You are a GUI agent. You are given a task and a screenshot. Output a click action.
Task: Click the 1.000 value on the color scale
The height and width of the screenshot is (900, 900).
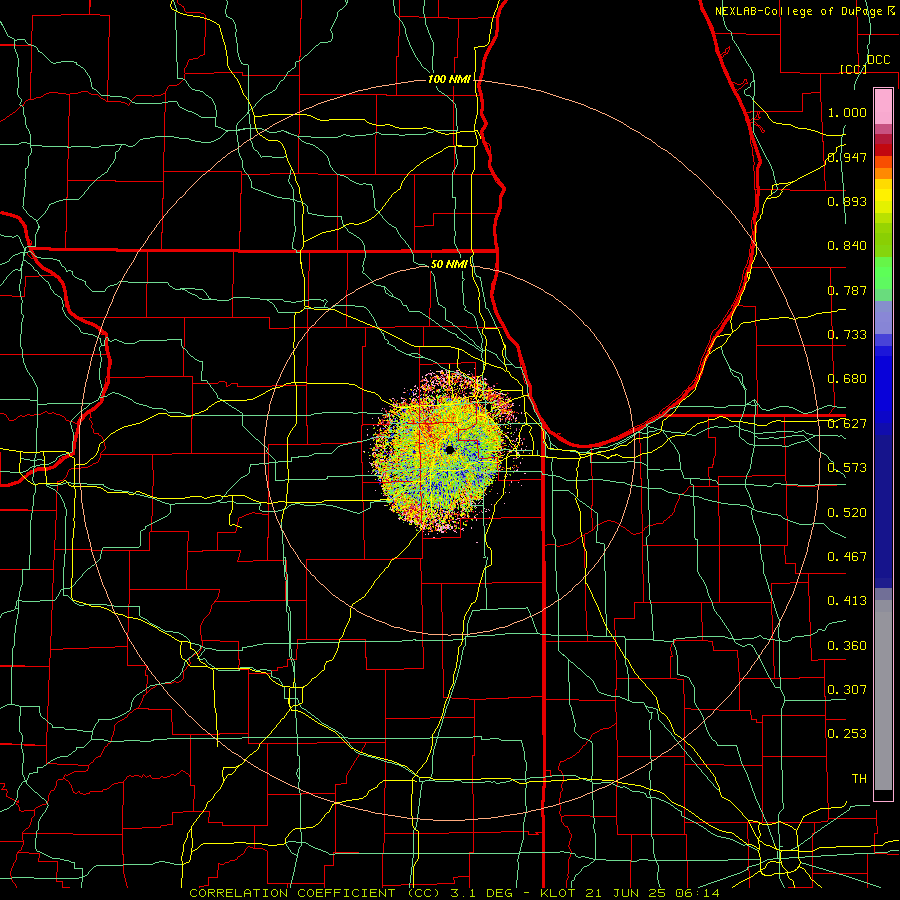tap(847, 112)
